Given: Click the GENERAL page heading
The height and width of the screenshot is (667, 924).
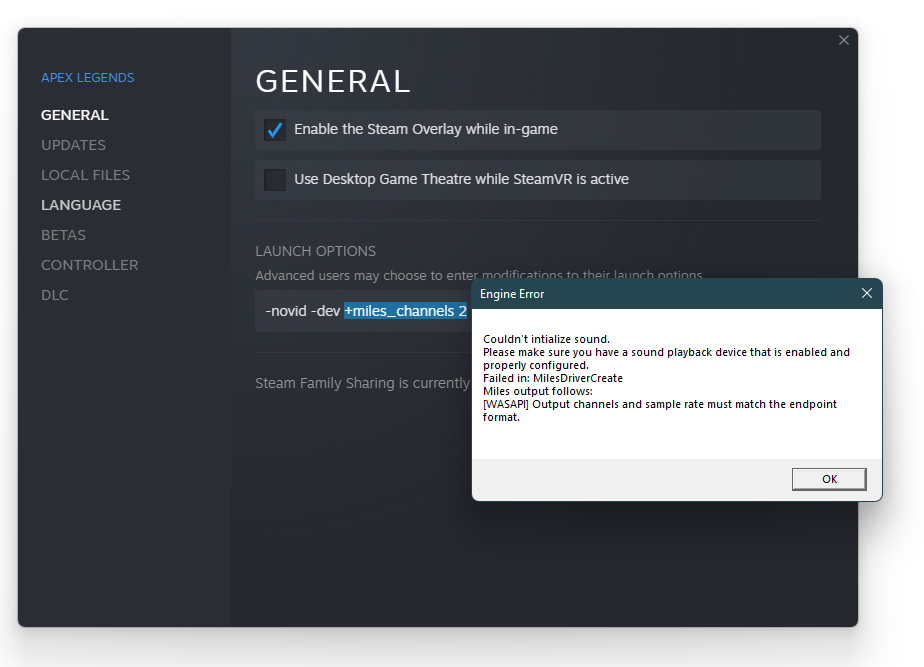Looking at the screenshot, I should 333,81.
